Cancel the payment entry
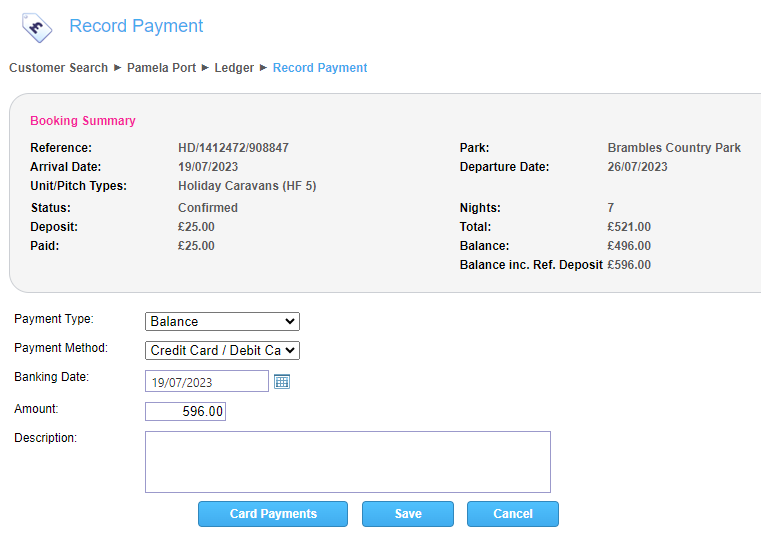Screen dimensions: 761x552 pos(512,514)
